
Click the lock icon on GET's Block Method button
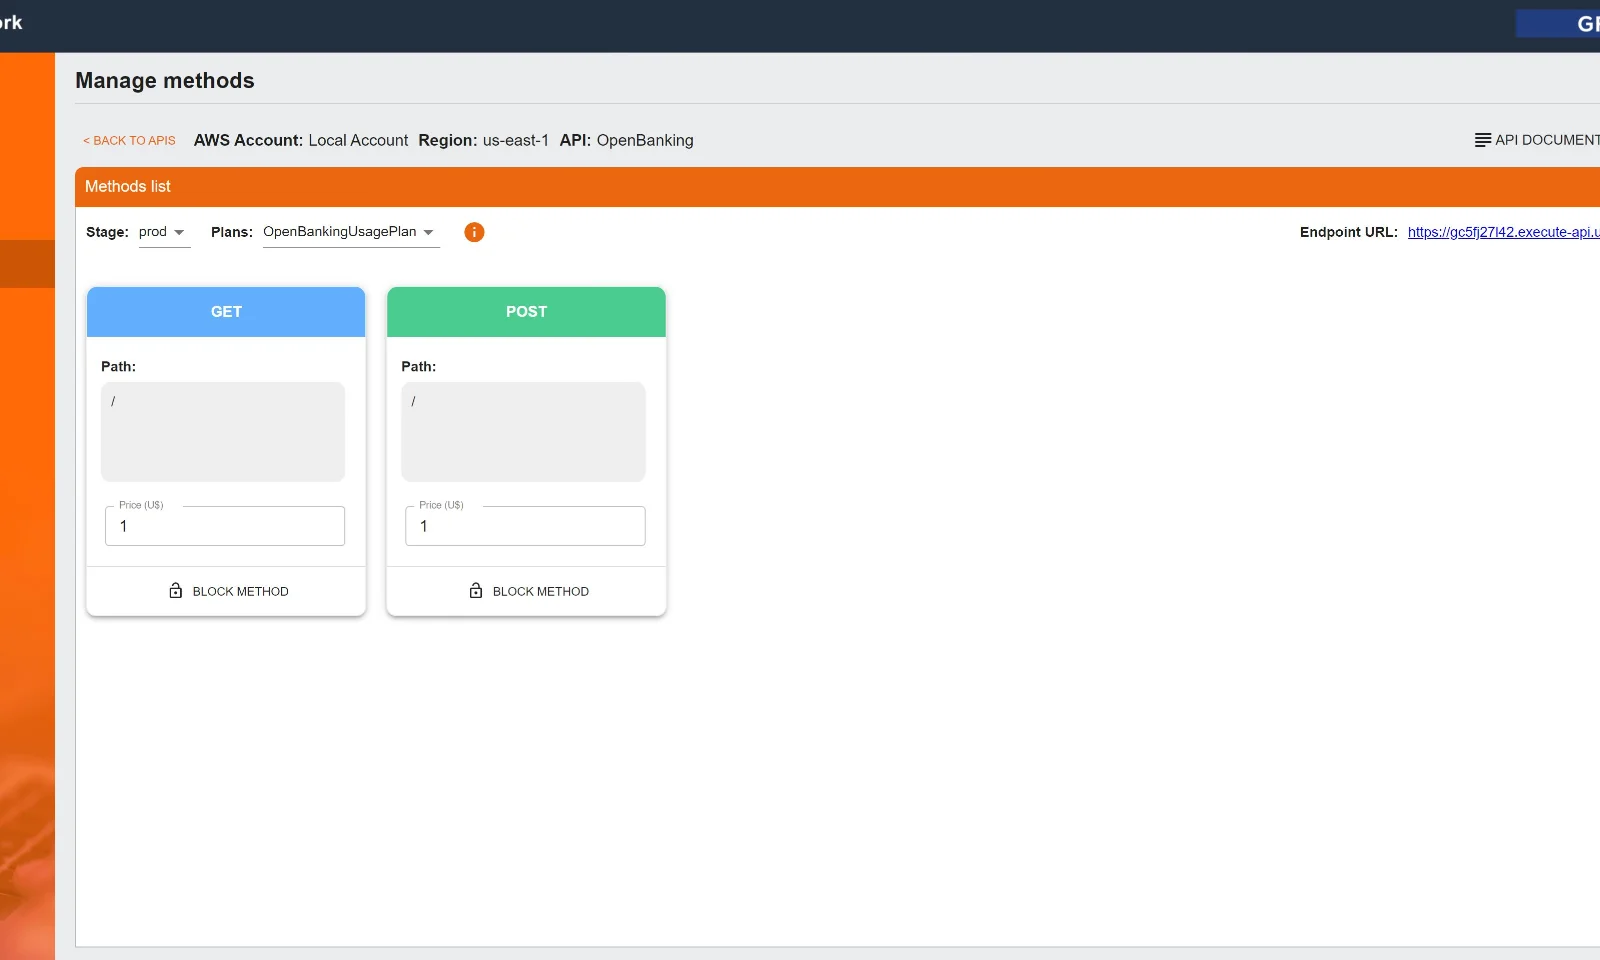(176, 590)
